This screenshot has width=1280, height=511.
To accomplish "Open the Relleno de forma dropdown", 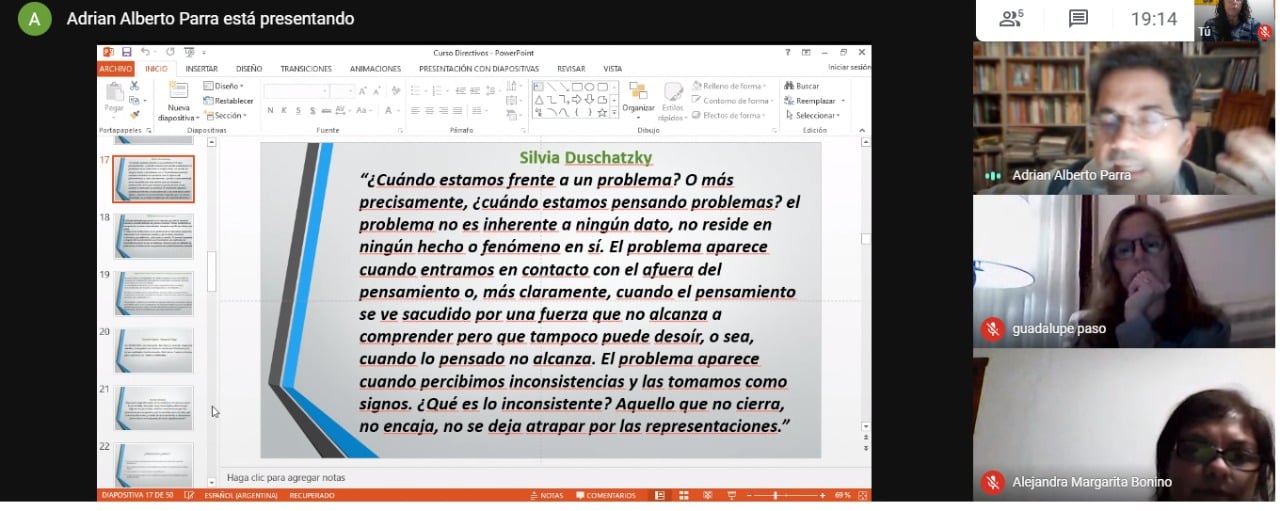I will tap(730, 86).
